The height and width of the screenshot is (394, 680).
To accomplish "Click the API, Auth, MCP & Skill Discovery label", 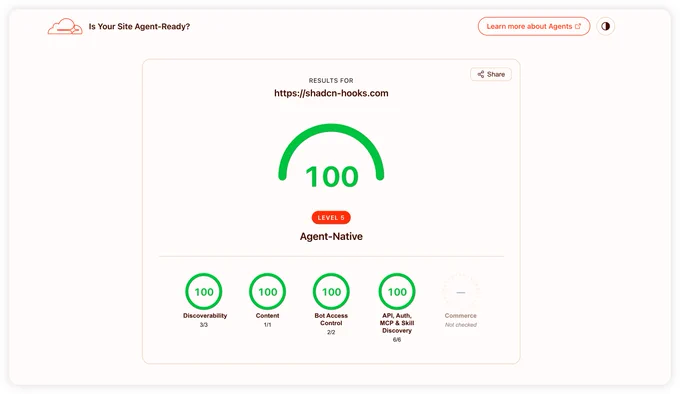I will [x=397, y=323].
